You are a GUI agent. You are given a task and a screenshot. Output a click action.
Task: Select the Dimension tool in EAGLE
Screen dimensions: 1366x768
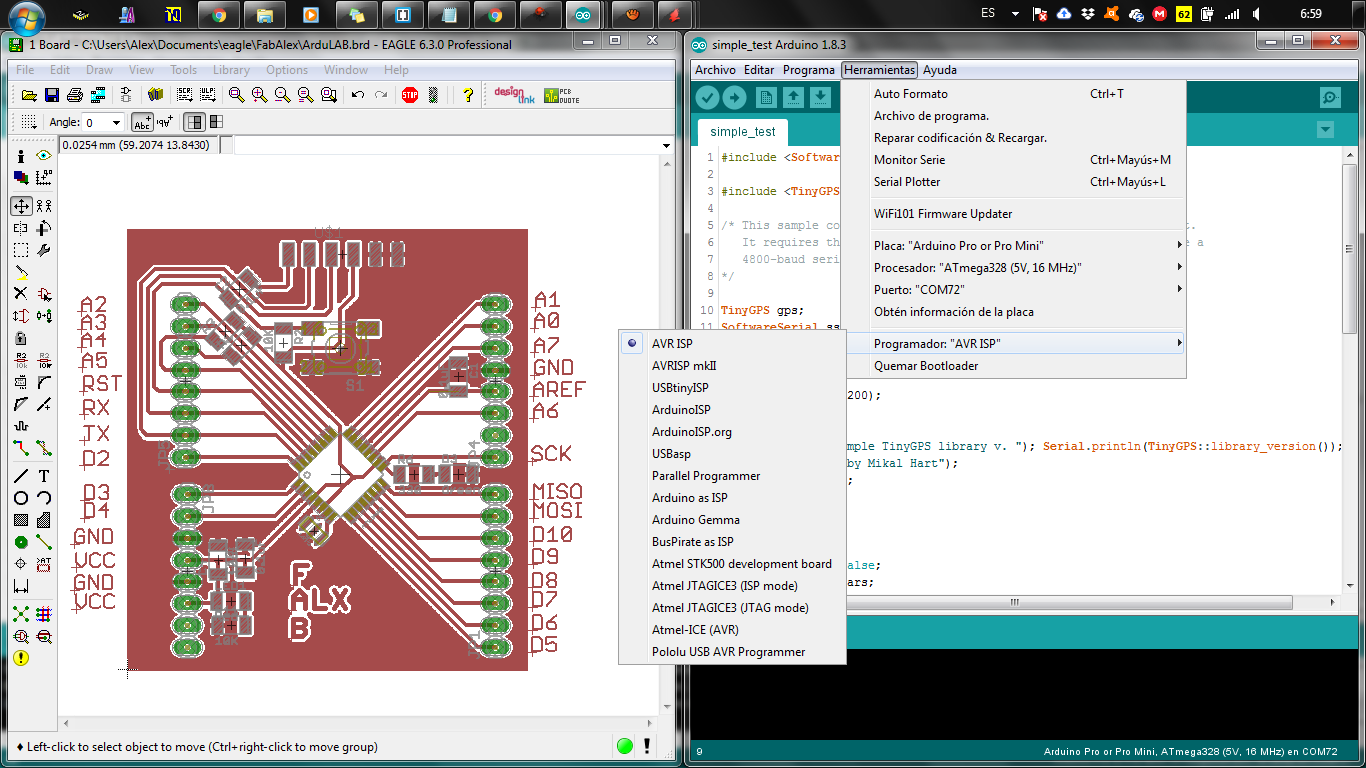[x=21, y=586]
